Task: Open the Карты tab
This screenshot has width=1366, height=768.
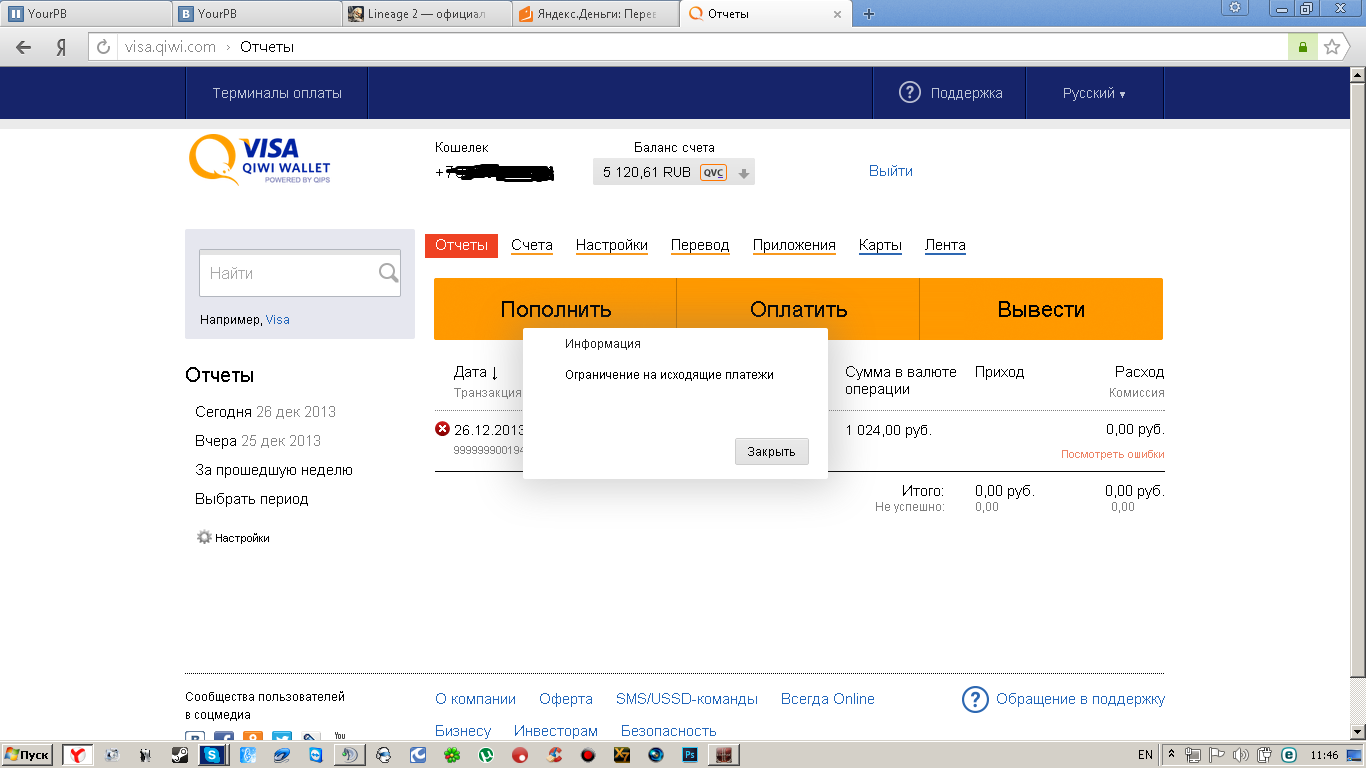Action: pyautogui.click(x=880, y=245)
